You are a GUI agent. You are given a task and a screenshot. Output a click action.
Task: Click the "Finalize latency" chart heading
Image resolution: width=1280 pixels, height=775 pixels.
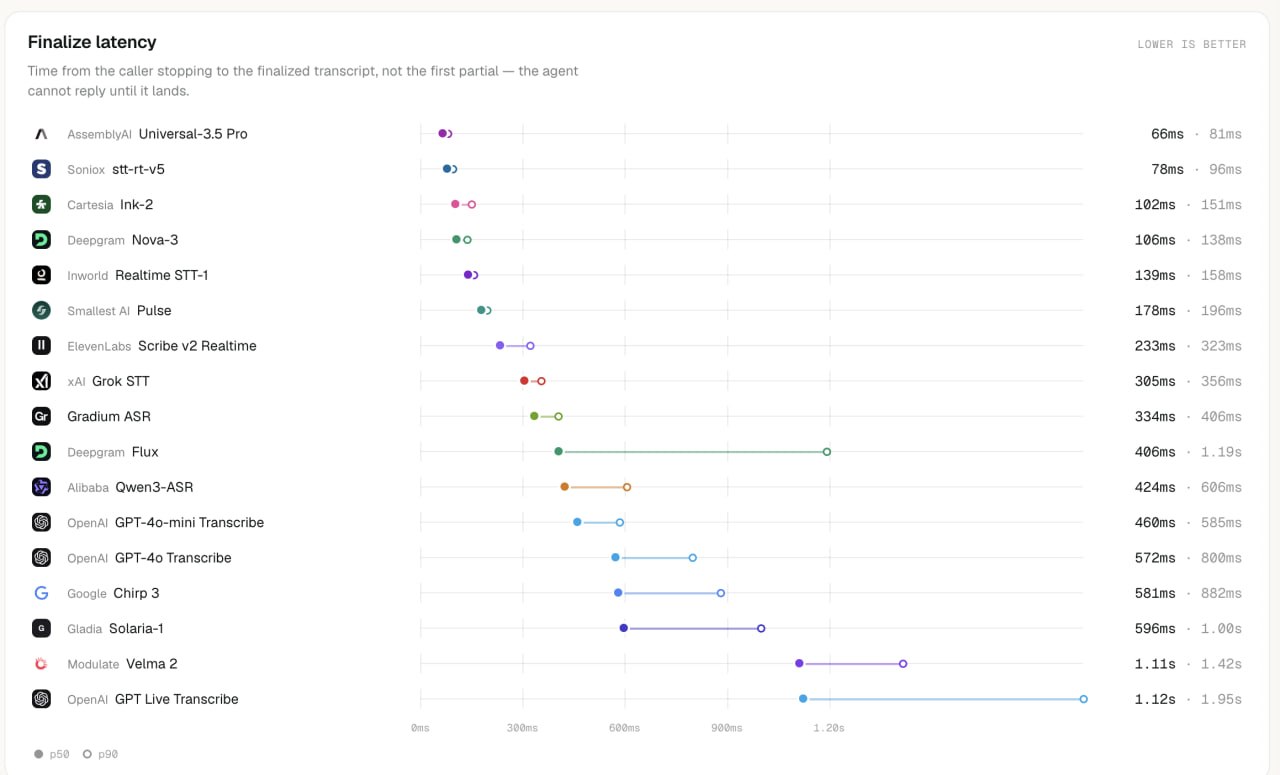point(92,42)
